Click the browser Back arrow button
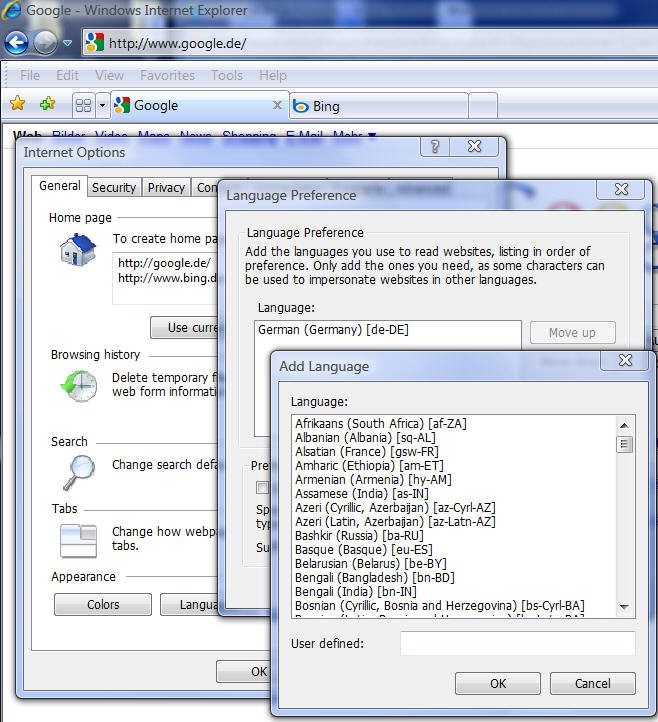 pyautogui.click(x=17, y=43)
